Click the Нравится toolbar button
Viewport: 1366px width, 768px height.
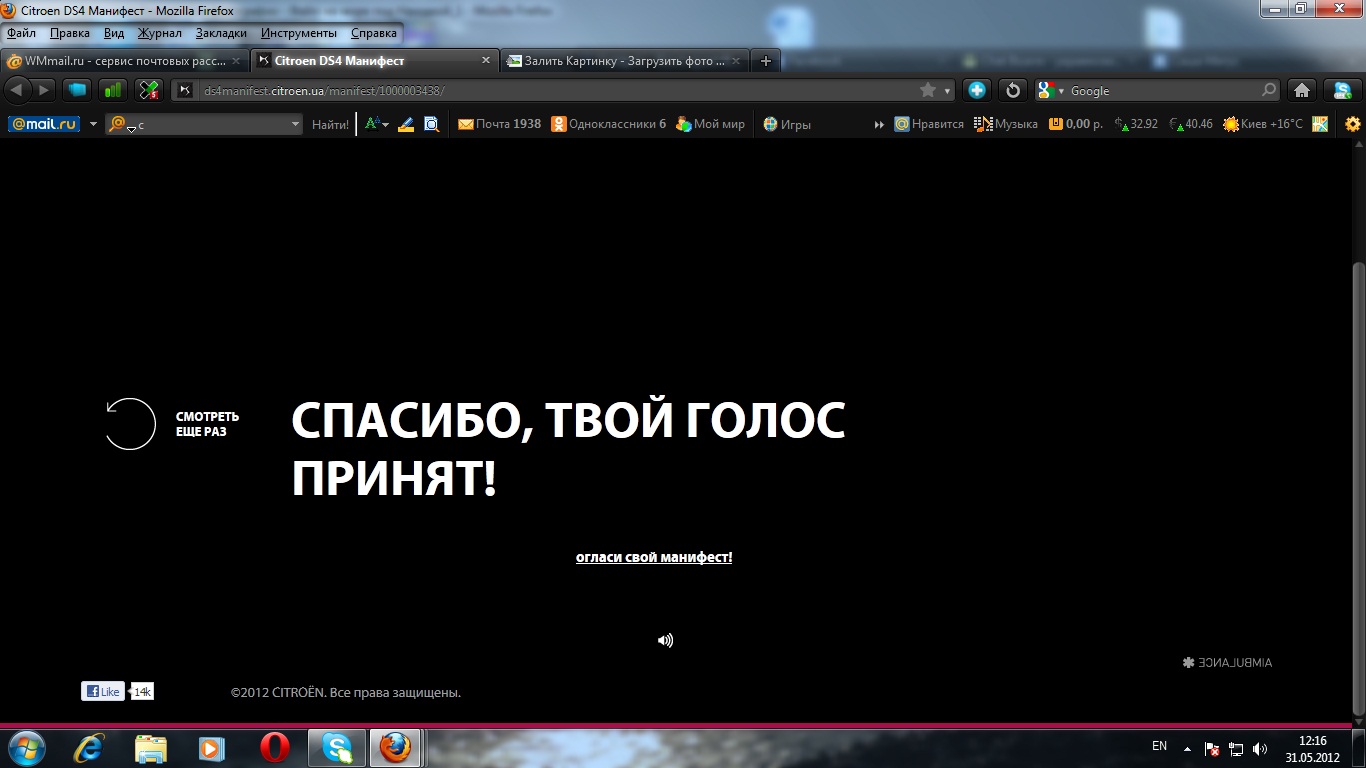(x=929, y=124)
